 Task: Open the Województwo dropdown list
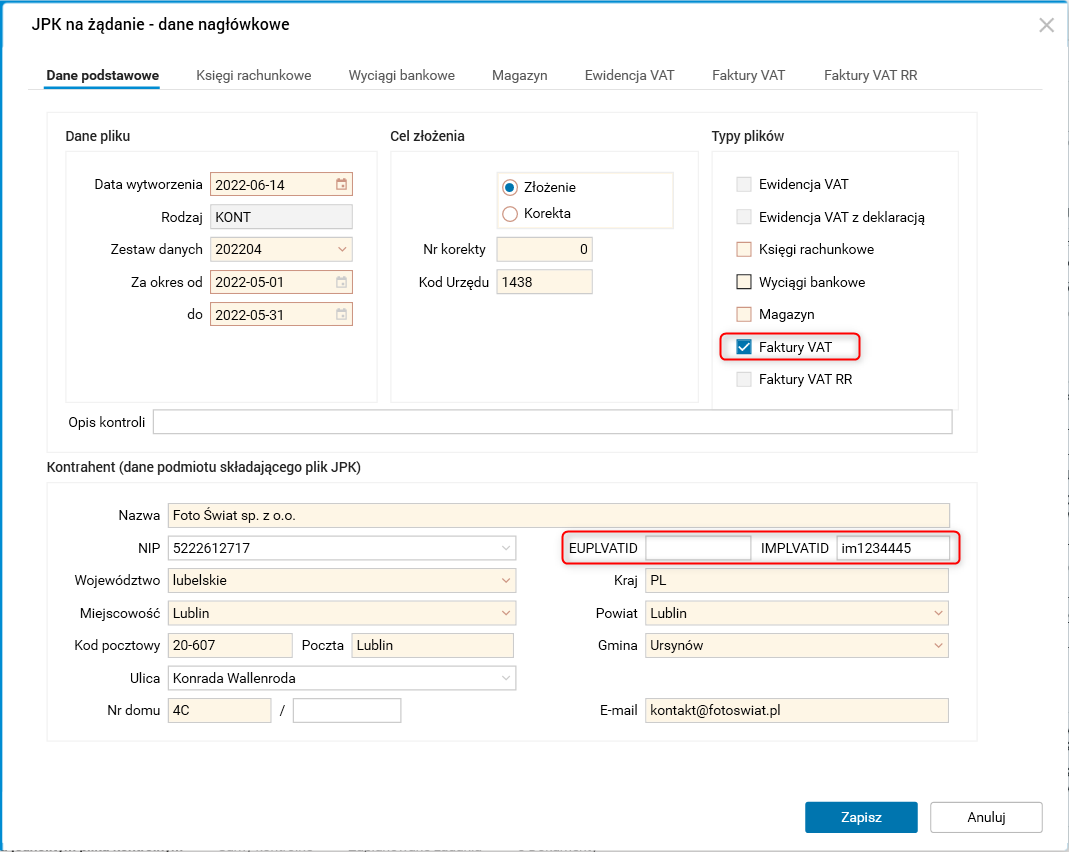pos(505,580)
